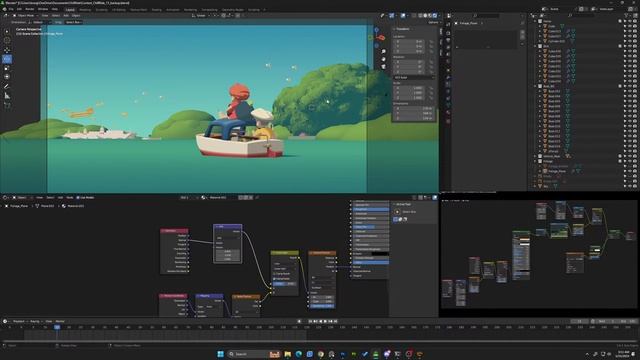Switch to the Shading workspace tab
The image size is (640, 360).
coord(156,9)
